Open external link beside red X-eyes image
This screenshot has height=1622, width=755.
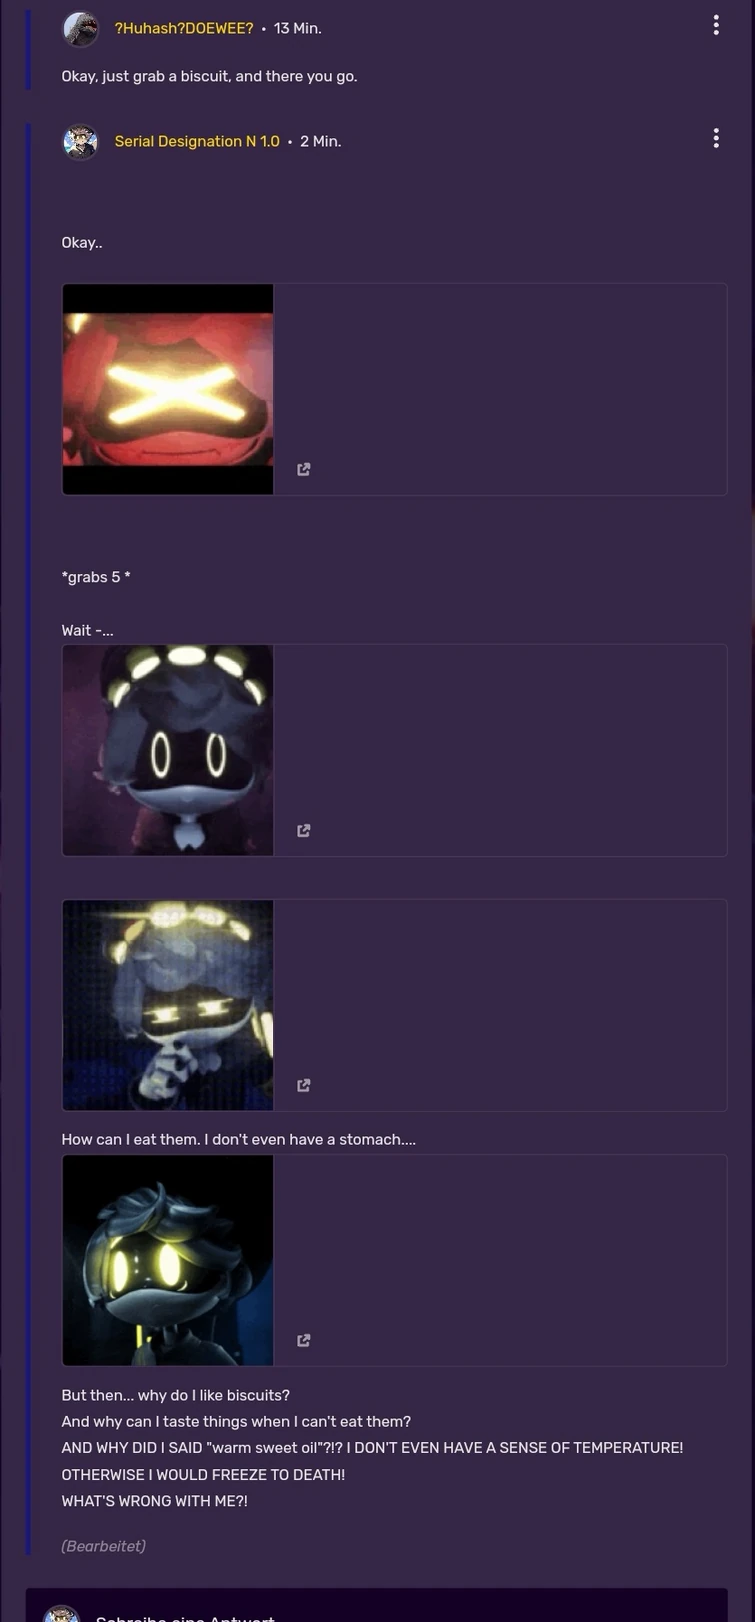point(304,470)
